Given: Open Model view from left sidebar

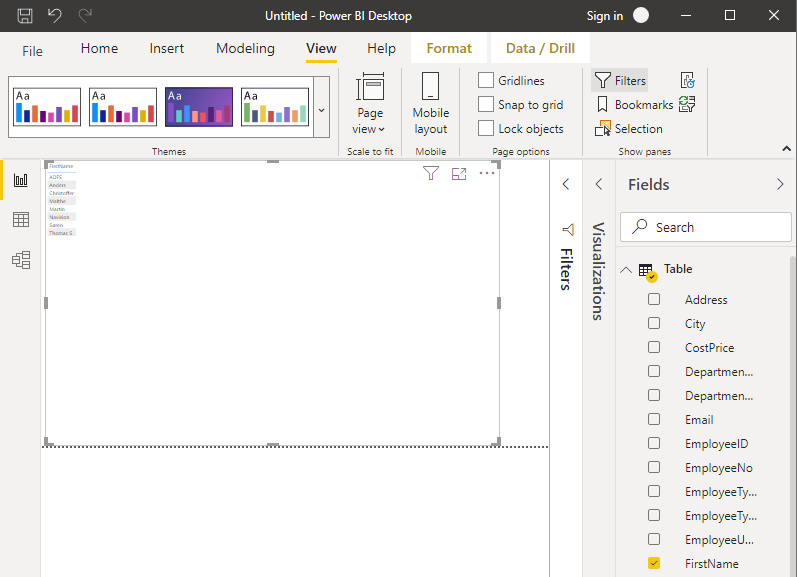Looking at the screenshot, I should 20,260.
